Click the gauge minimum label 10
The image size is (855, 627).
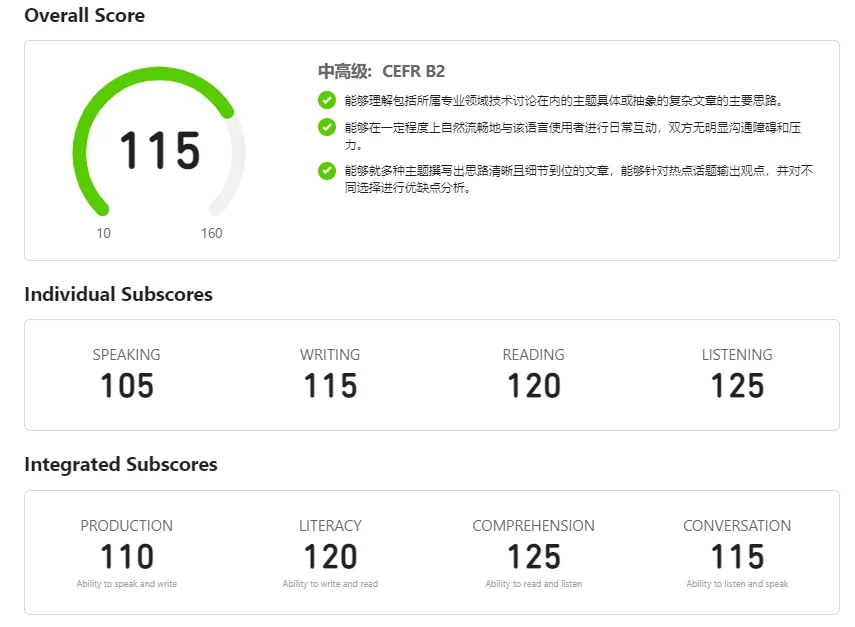(x=104, y=233)
